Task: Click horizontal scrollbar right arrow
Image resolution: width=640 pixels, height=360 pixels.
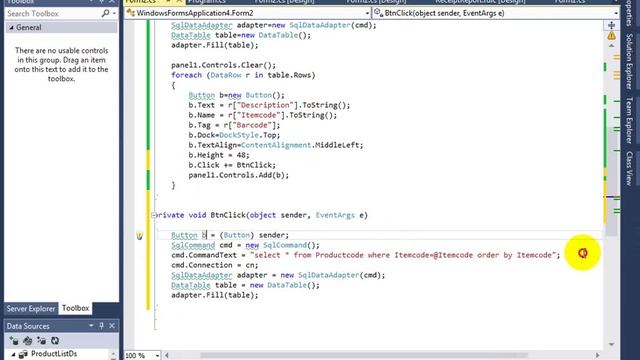Action: coord(597,356)
